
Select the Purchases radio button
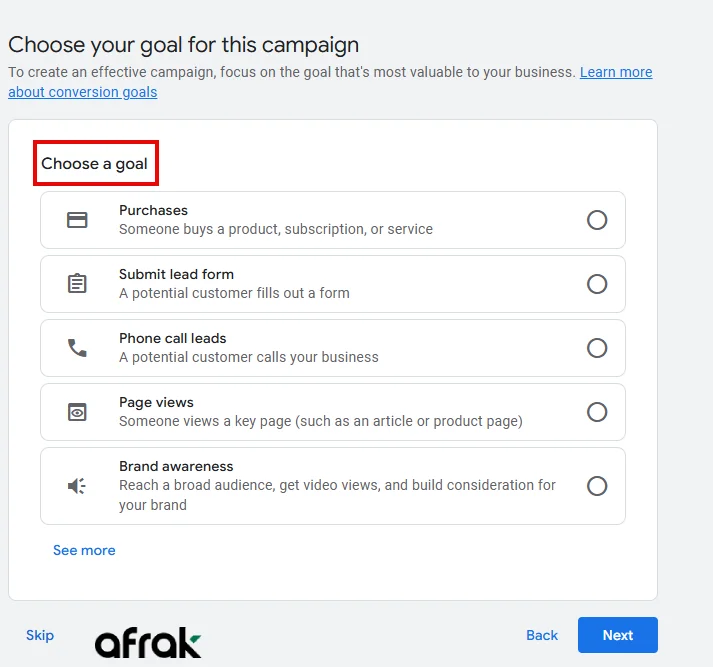point(597,220)
